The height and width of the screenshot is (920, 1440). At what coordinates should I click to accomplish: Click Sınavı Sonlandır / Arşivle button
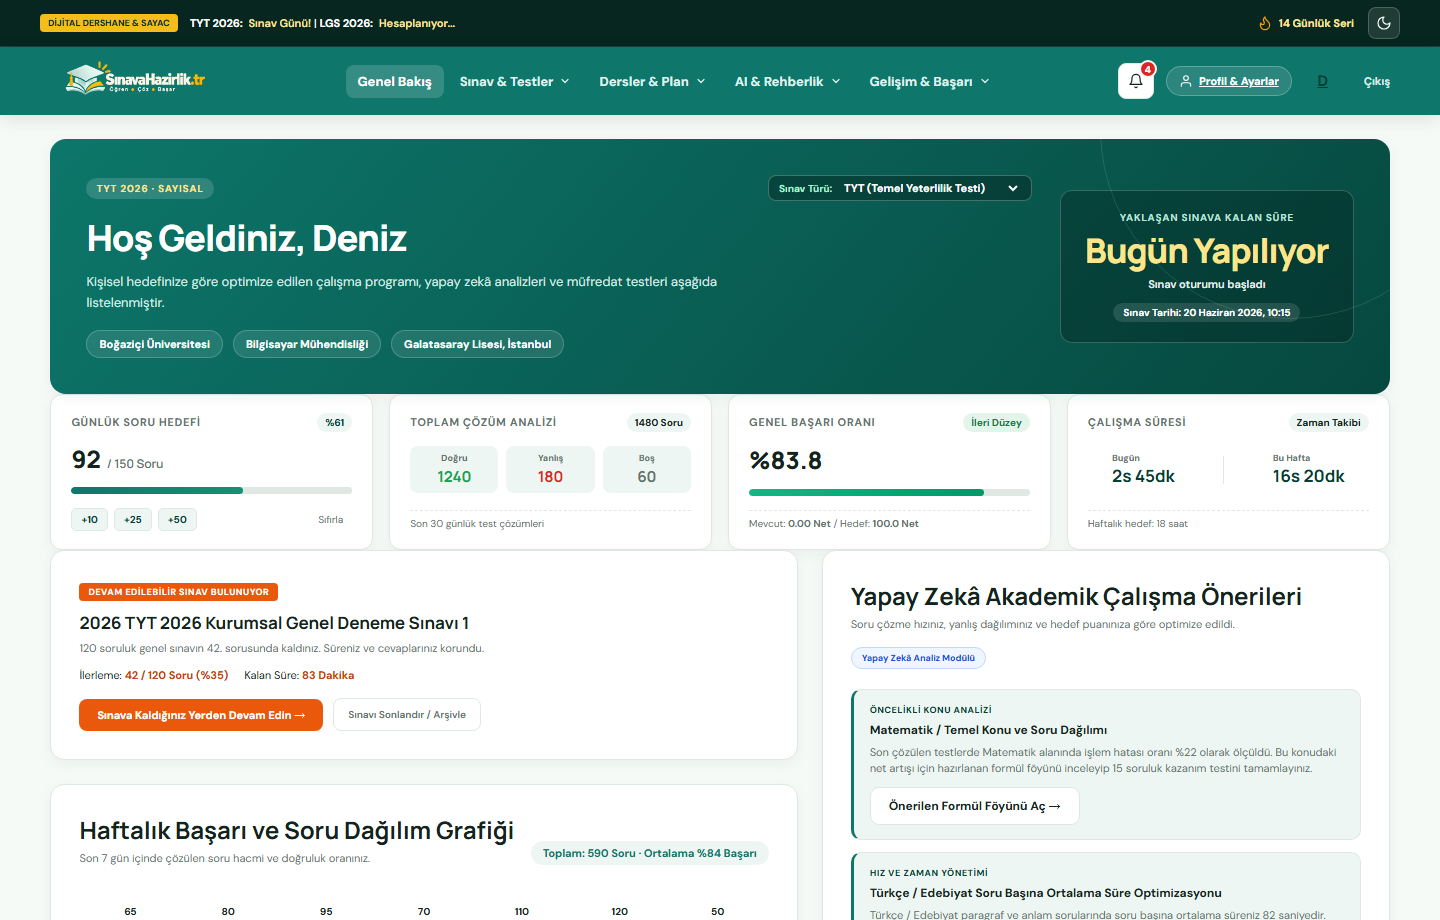(407, 715)
